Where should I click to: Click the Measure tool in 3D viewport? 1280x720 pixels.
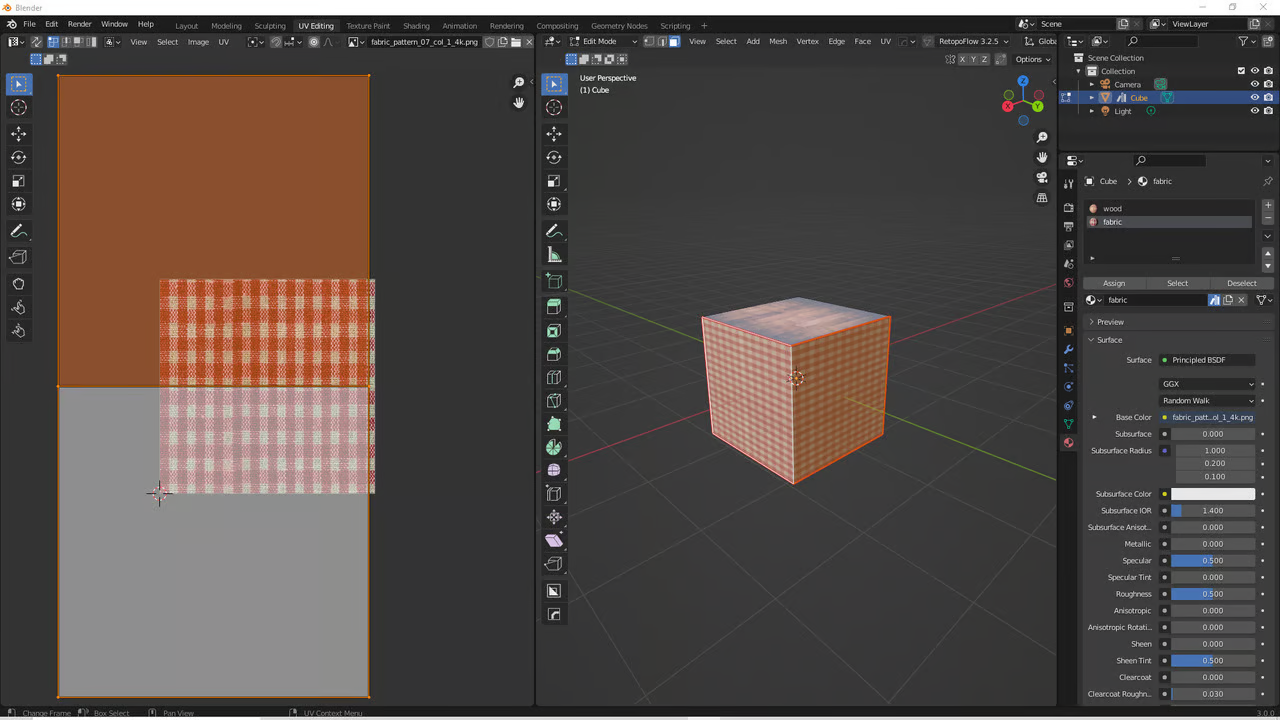[x=554, y=255]
